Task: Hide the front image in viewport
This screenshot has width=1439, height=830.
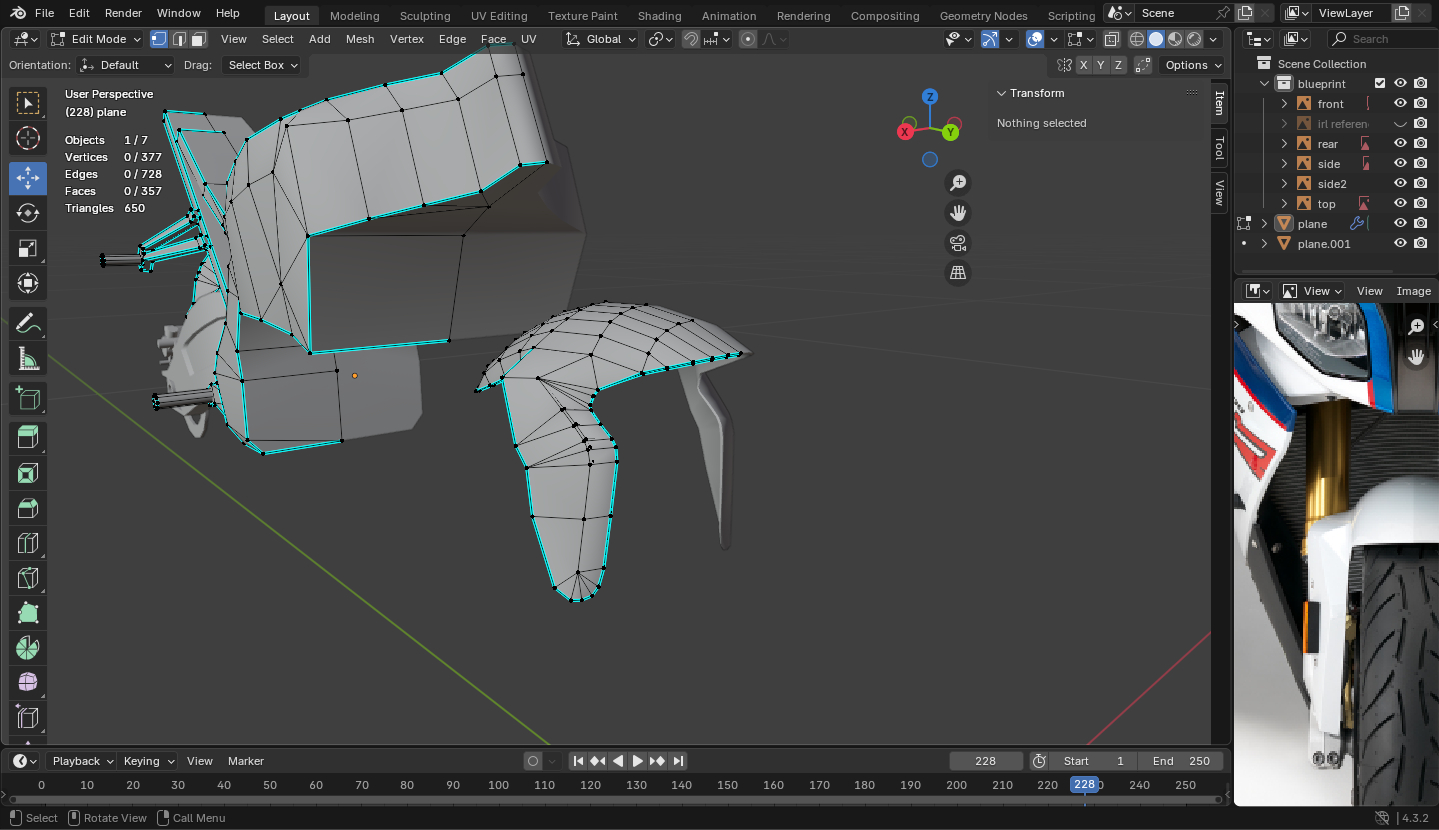Action: click(1400, 103)
